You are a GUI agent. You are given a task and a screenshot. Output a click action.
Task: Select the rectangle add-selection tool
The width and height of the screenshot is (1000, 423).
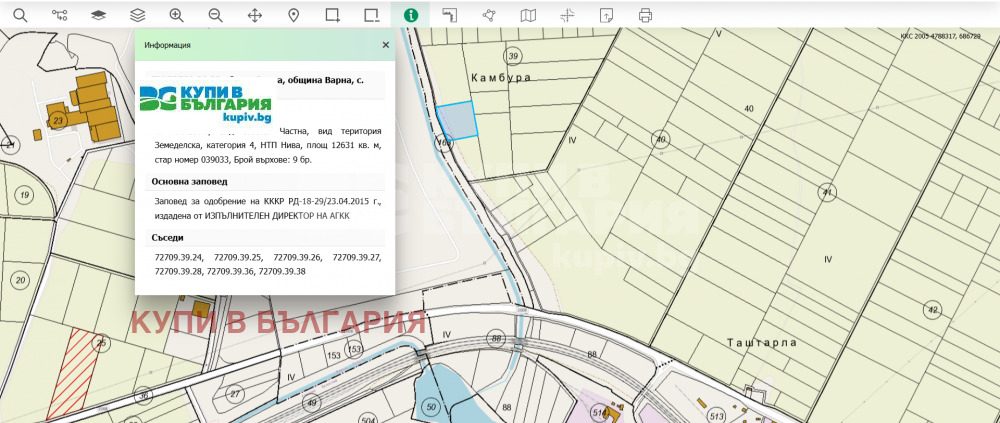(333, 15)
